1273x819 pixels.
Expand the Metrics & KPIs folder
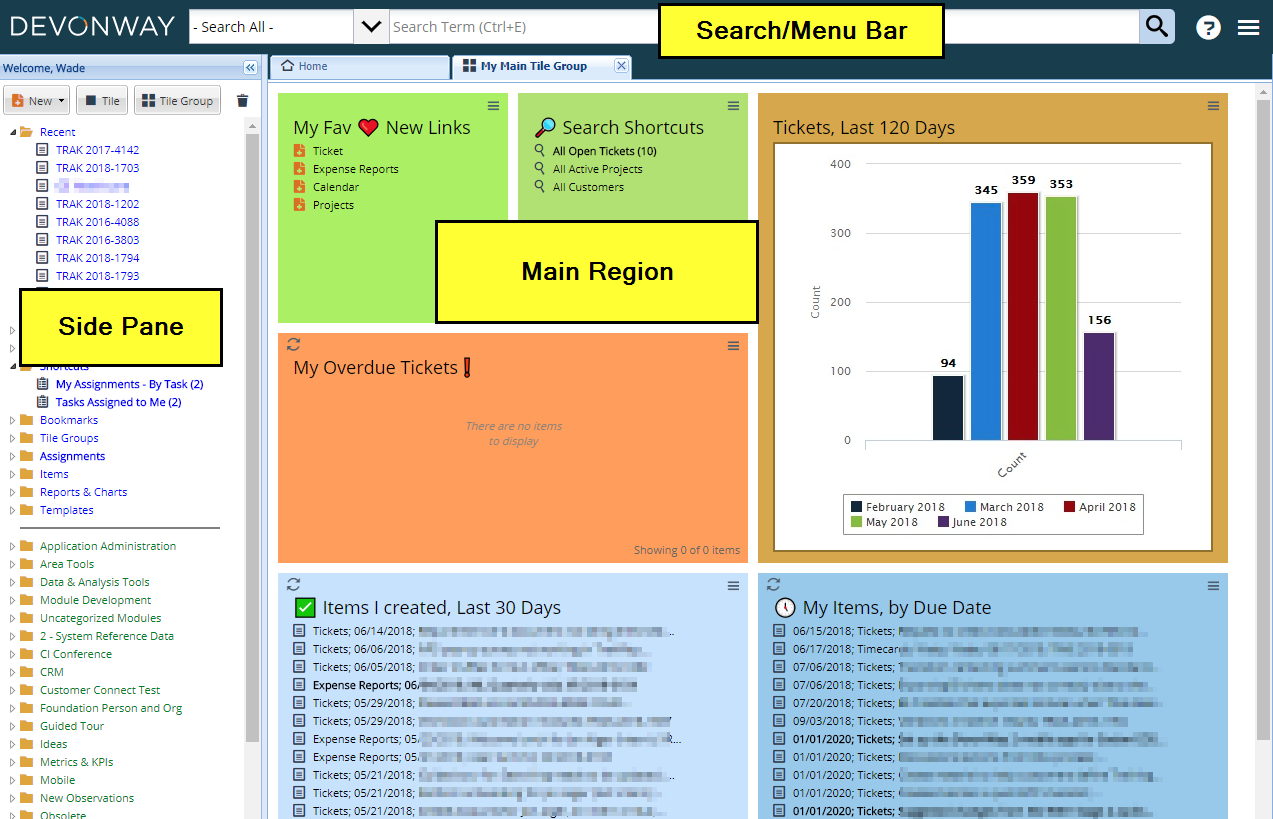(13, 762)
